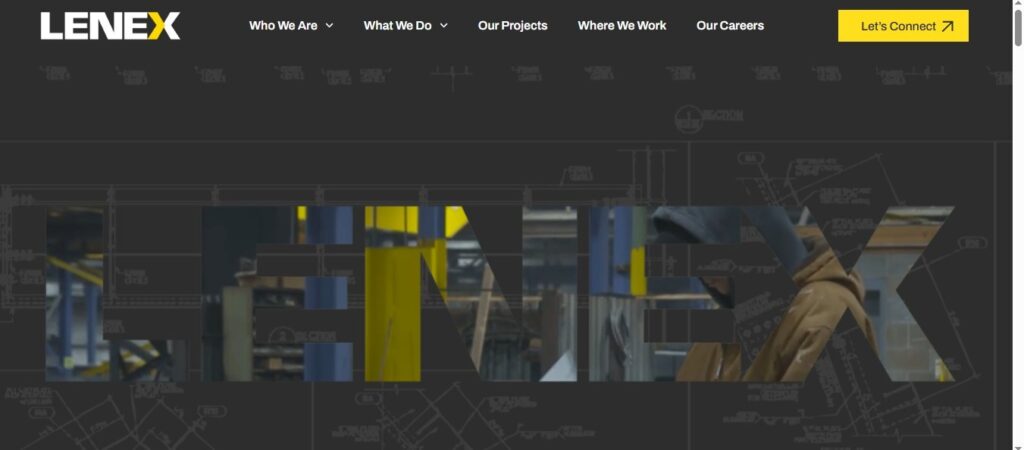Click the vertical page scrollbar thumb

1018,28
